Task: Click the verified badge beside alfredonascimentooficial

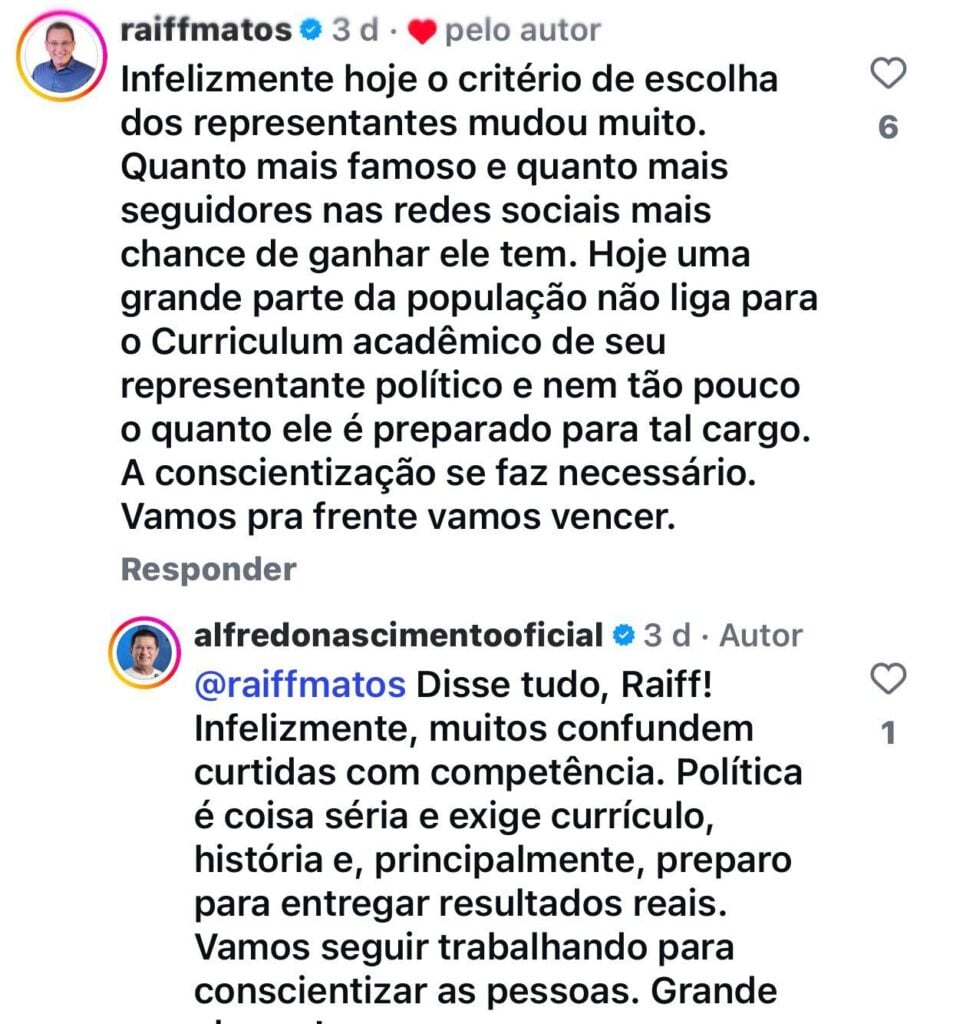Action: 621,635
